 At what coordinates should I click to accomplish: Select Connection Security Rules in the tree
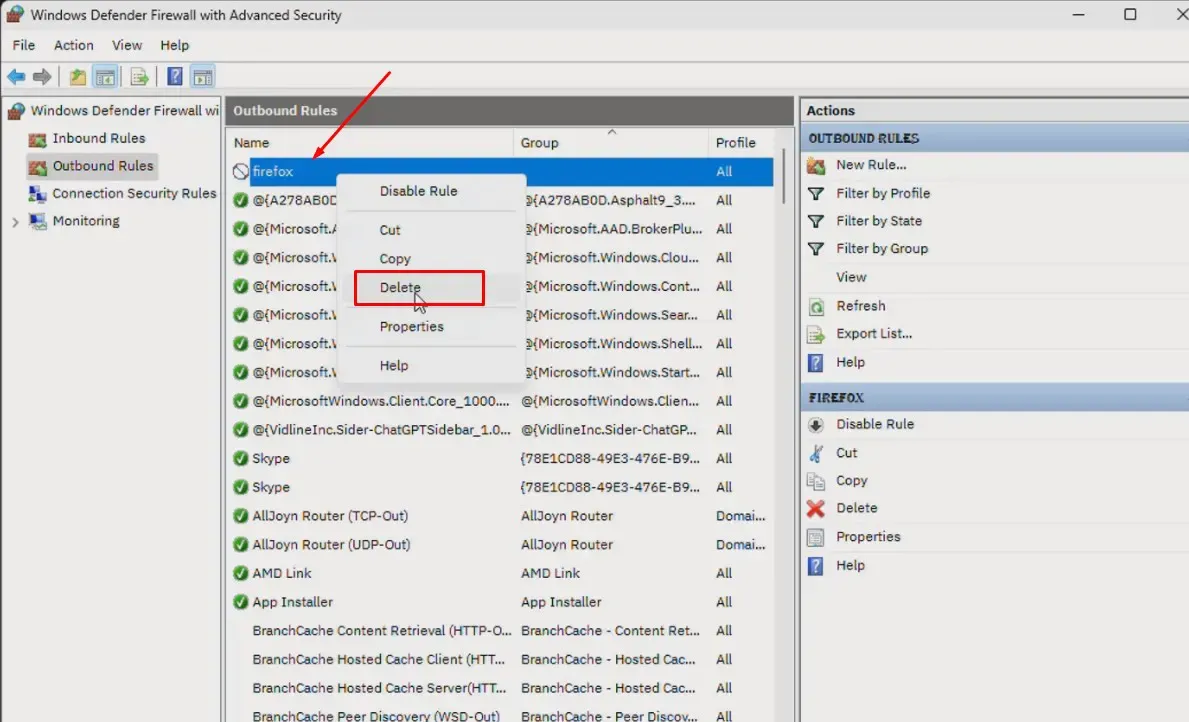click(134, 193)
